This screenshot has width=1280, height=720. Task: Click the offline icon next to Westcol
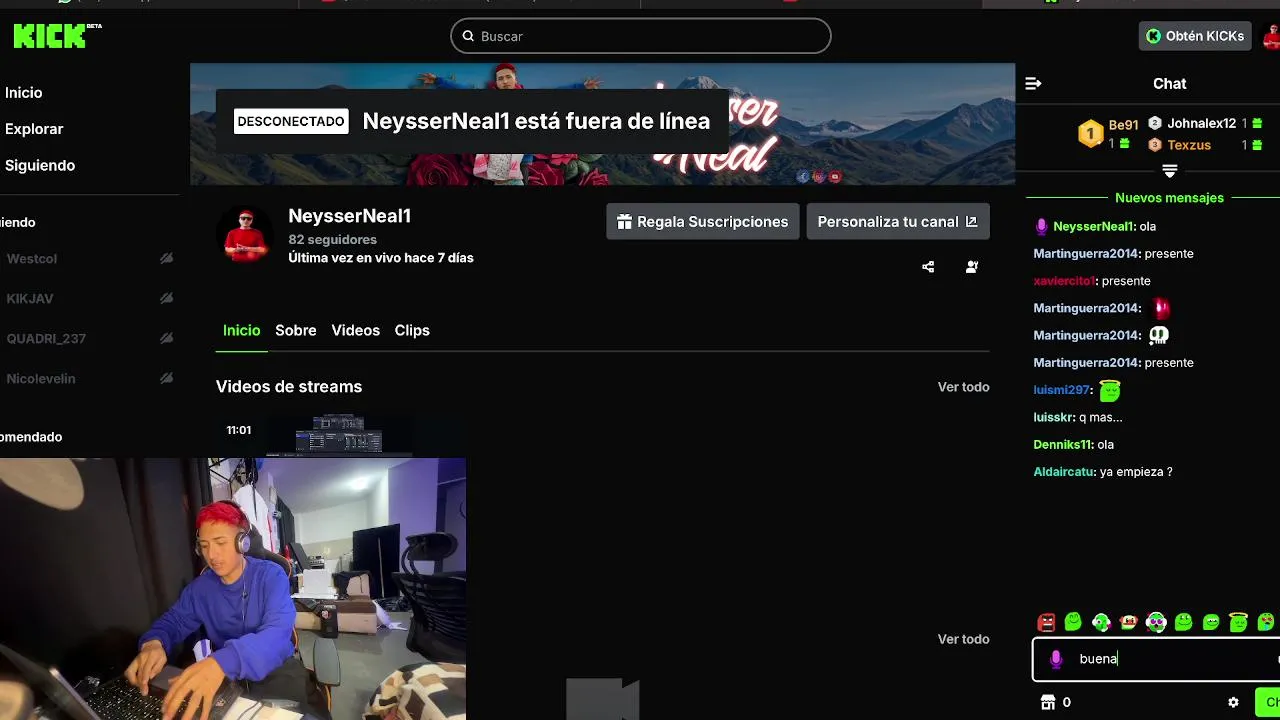click(166, 258)
